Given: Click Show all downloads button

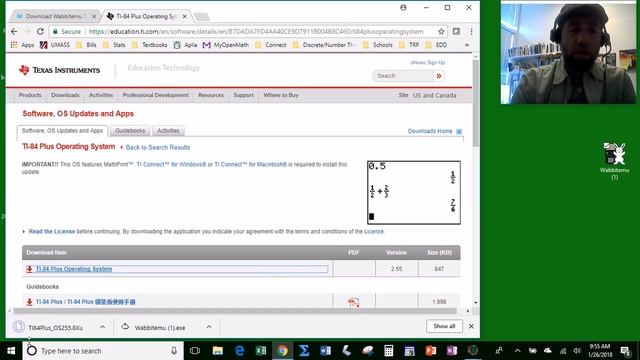Looking at the screenshot, I should [444, 327].
